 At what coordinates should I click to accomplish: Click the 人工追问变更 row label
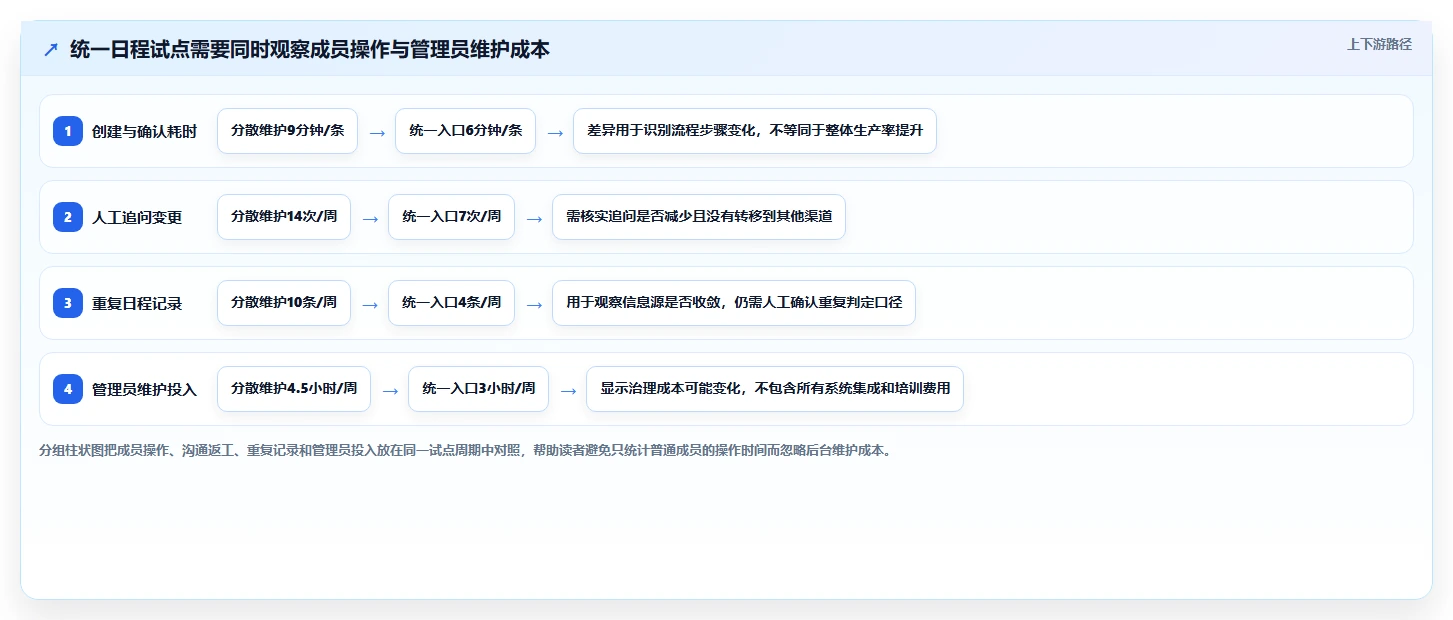coord(137,217)
